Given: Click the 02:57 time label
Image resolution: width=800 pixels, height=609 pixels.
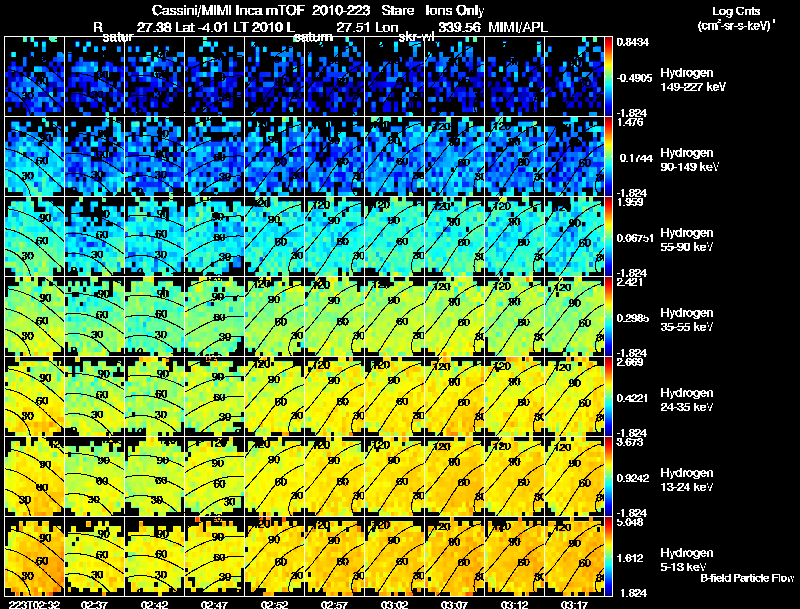Looking at the screenshot, I should click(x=334, y=604).
